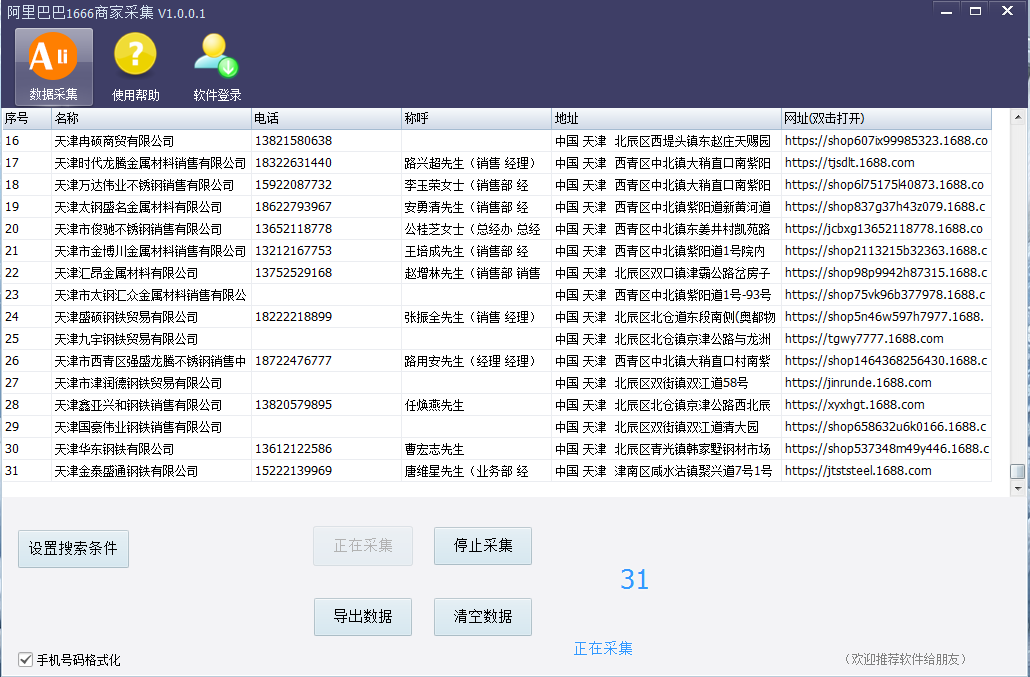The width and height of the screenshot is (1030, 677).
Task: Click the blue record count 31
Action: pyautogui.click(x=635, y=579)
